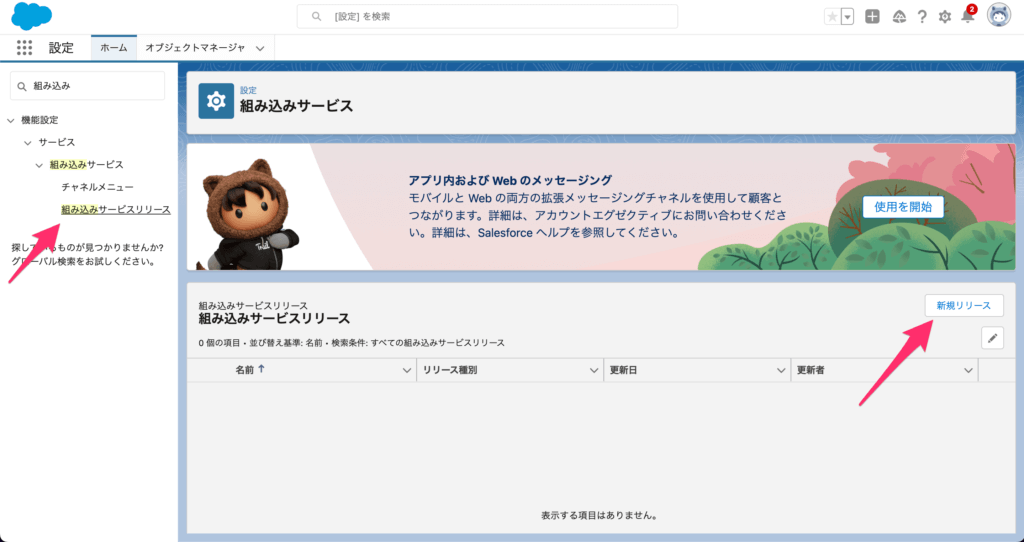Open 組み込みサービスリリース sidebar link
The width and height of the screenshot is (1024, 542).
click(116, 210)
